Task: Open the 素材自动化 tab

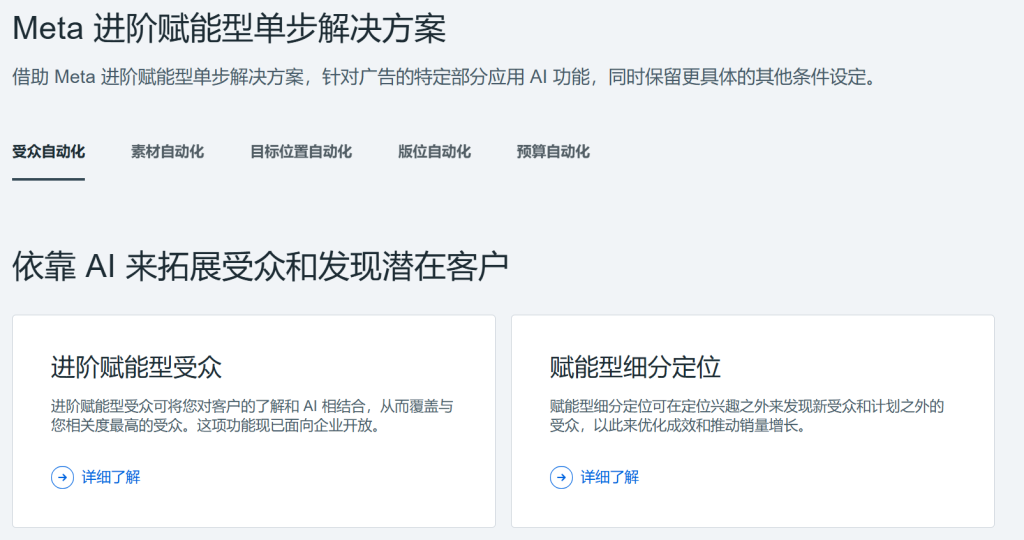Action: [x=167, y=152]
